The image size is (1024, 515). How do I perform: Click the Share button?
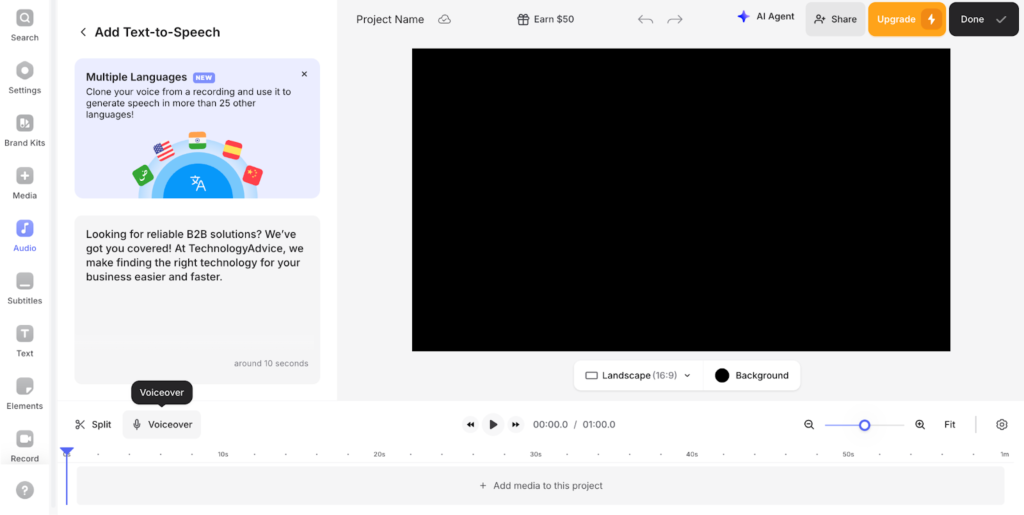[835, 20]
